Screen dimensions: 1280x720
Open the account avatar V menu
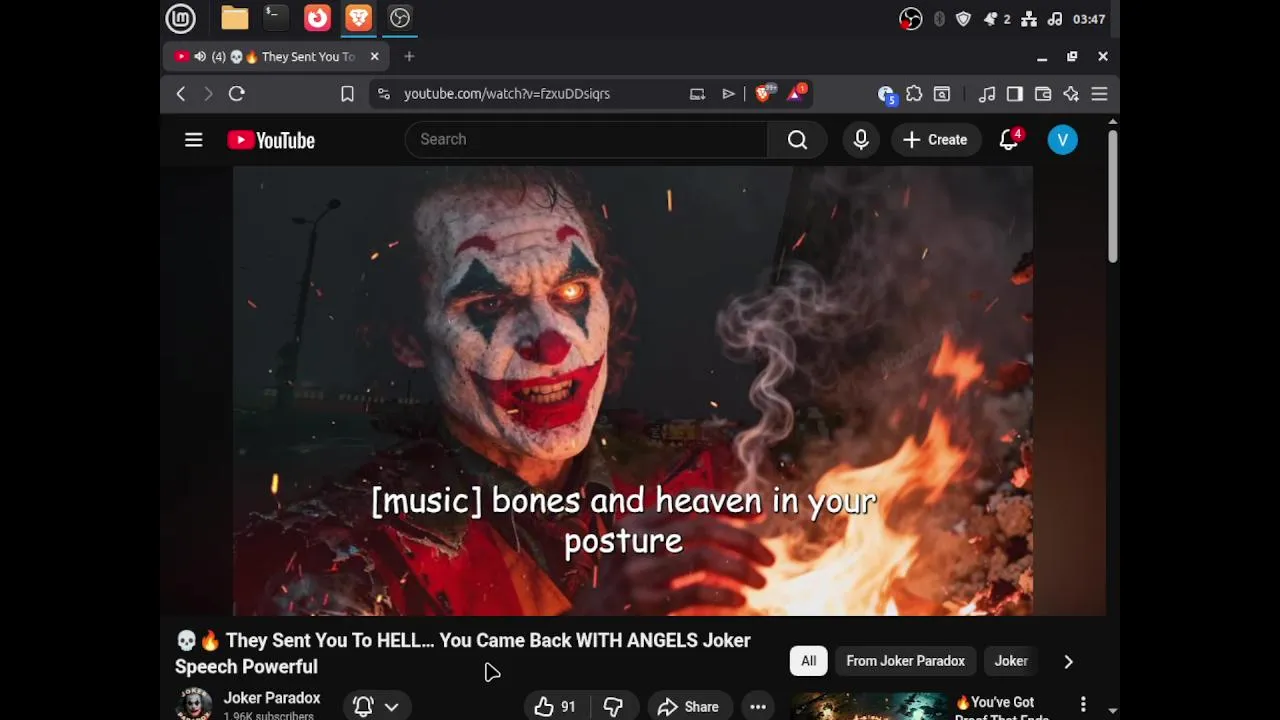1062,140
